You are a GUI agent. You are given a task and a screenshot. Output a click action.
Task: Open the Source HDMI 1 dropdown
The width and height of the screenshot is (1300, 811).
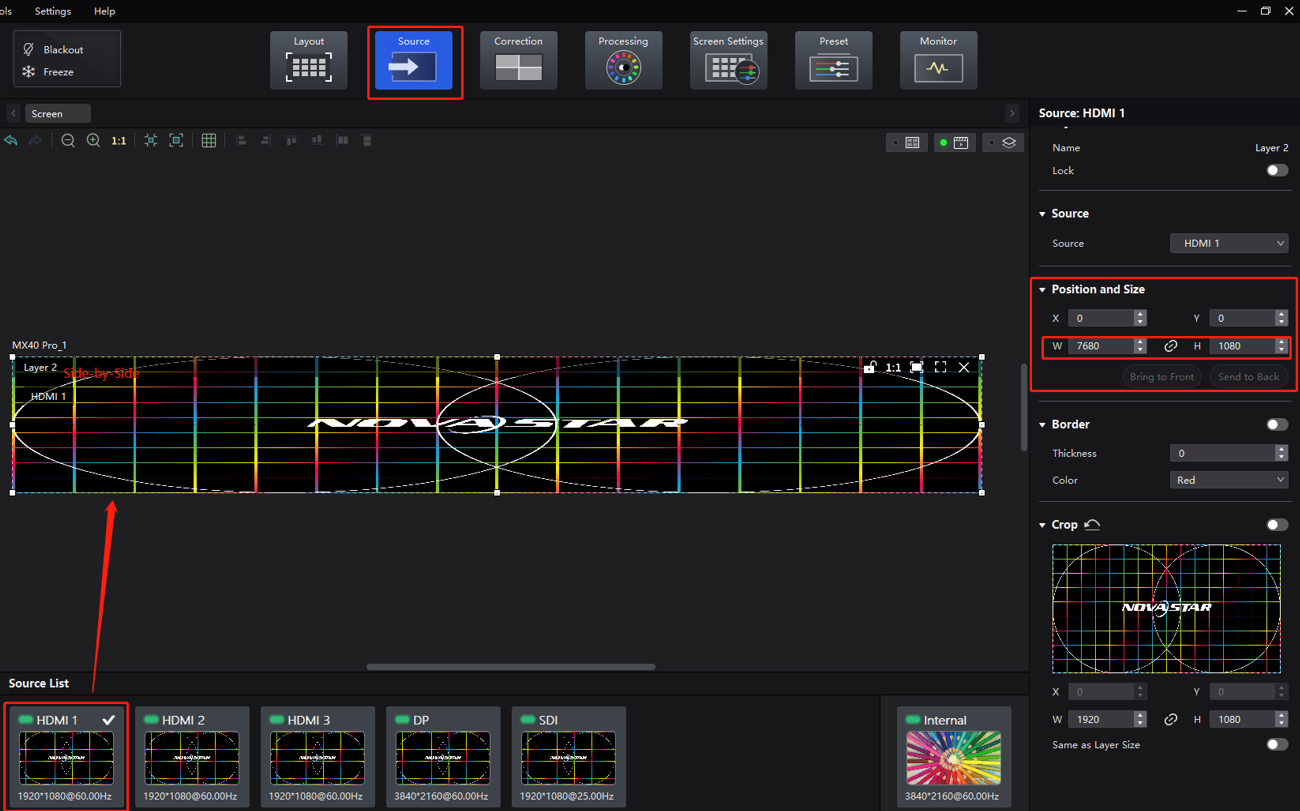[x=1229, y=243]
